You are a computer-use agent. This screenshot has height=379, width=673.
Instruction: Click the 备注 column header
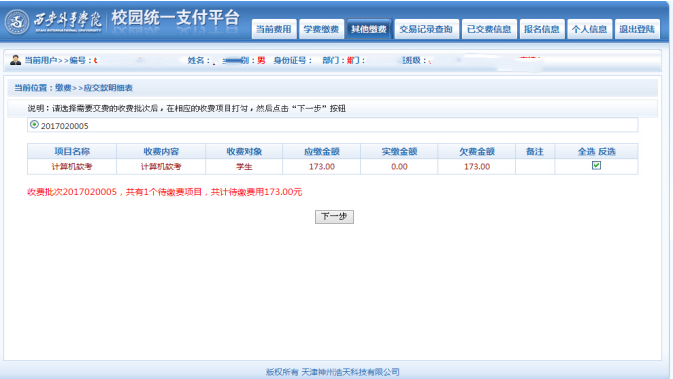click(535, 152)
